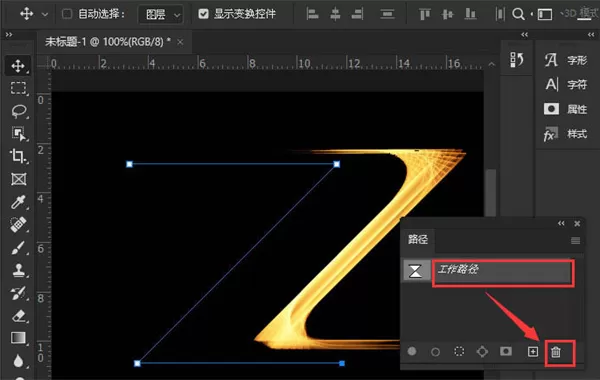Image resolution: width=600 pixels, height=380 pixels.
Task: Select the Brush tool
Action: pyautogui.click(x=18, y=248)
